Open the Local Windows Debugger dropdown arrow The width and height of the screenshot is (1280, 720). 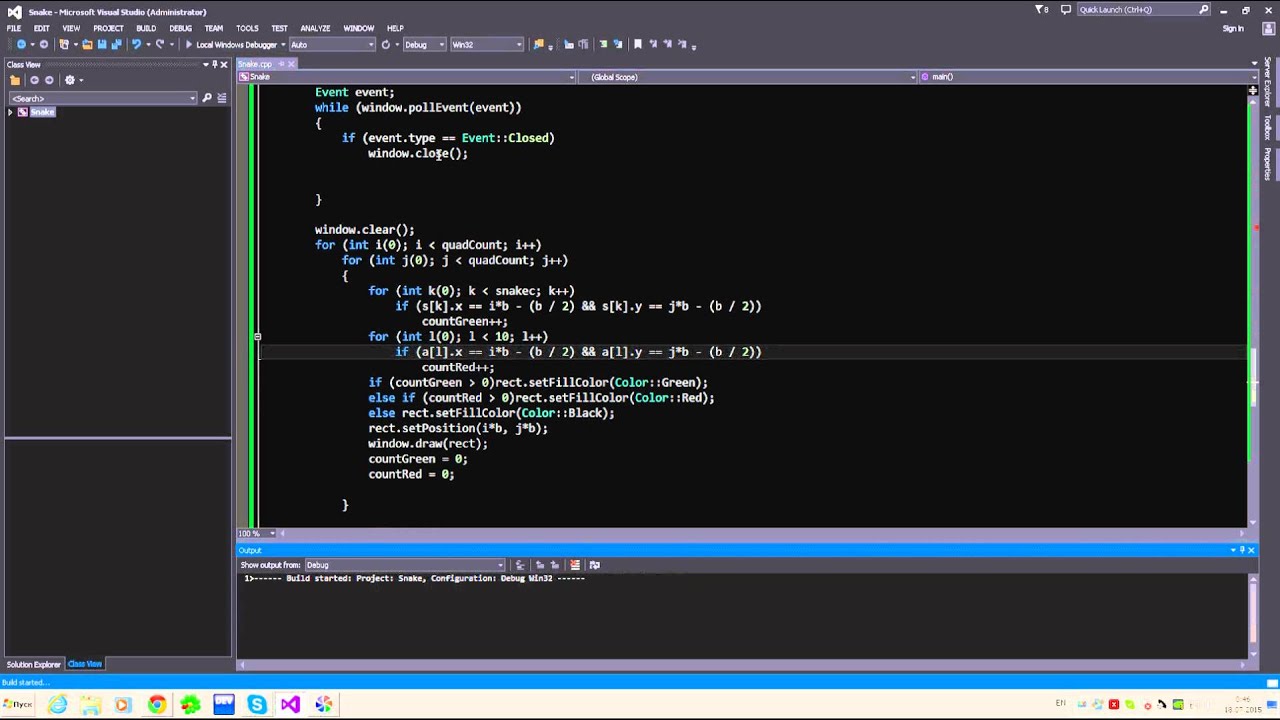pyautogui.click(x=282, y=44)
